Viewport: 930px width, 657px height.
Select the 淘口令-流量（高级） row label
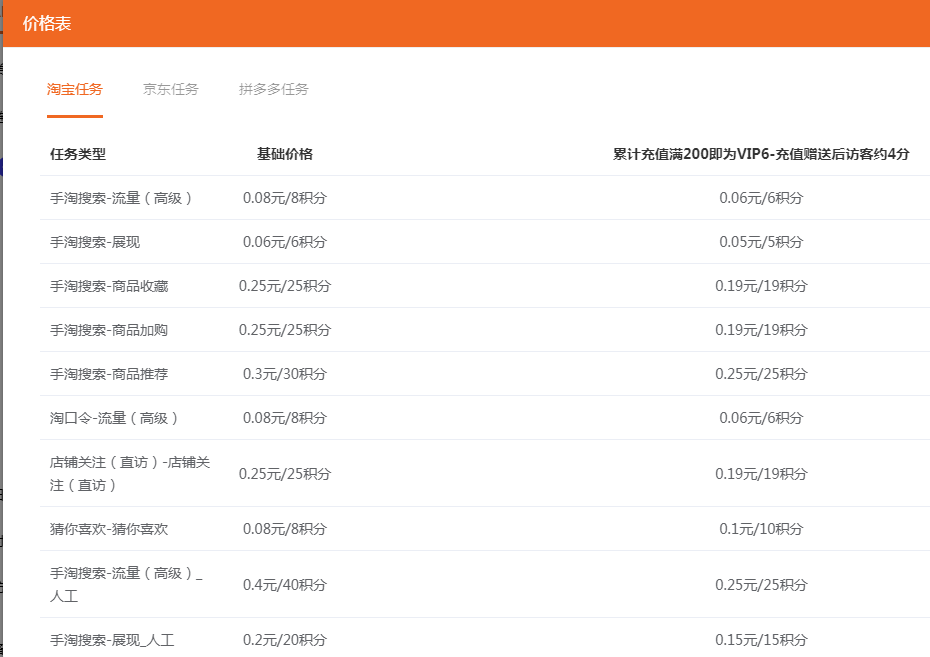(114, 418)
